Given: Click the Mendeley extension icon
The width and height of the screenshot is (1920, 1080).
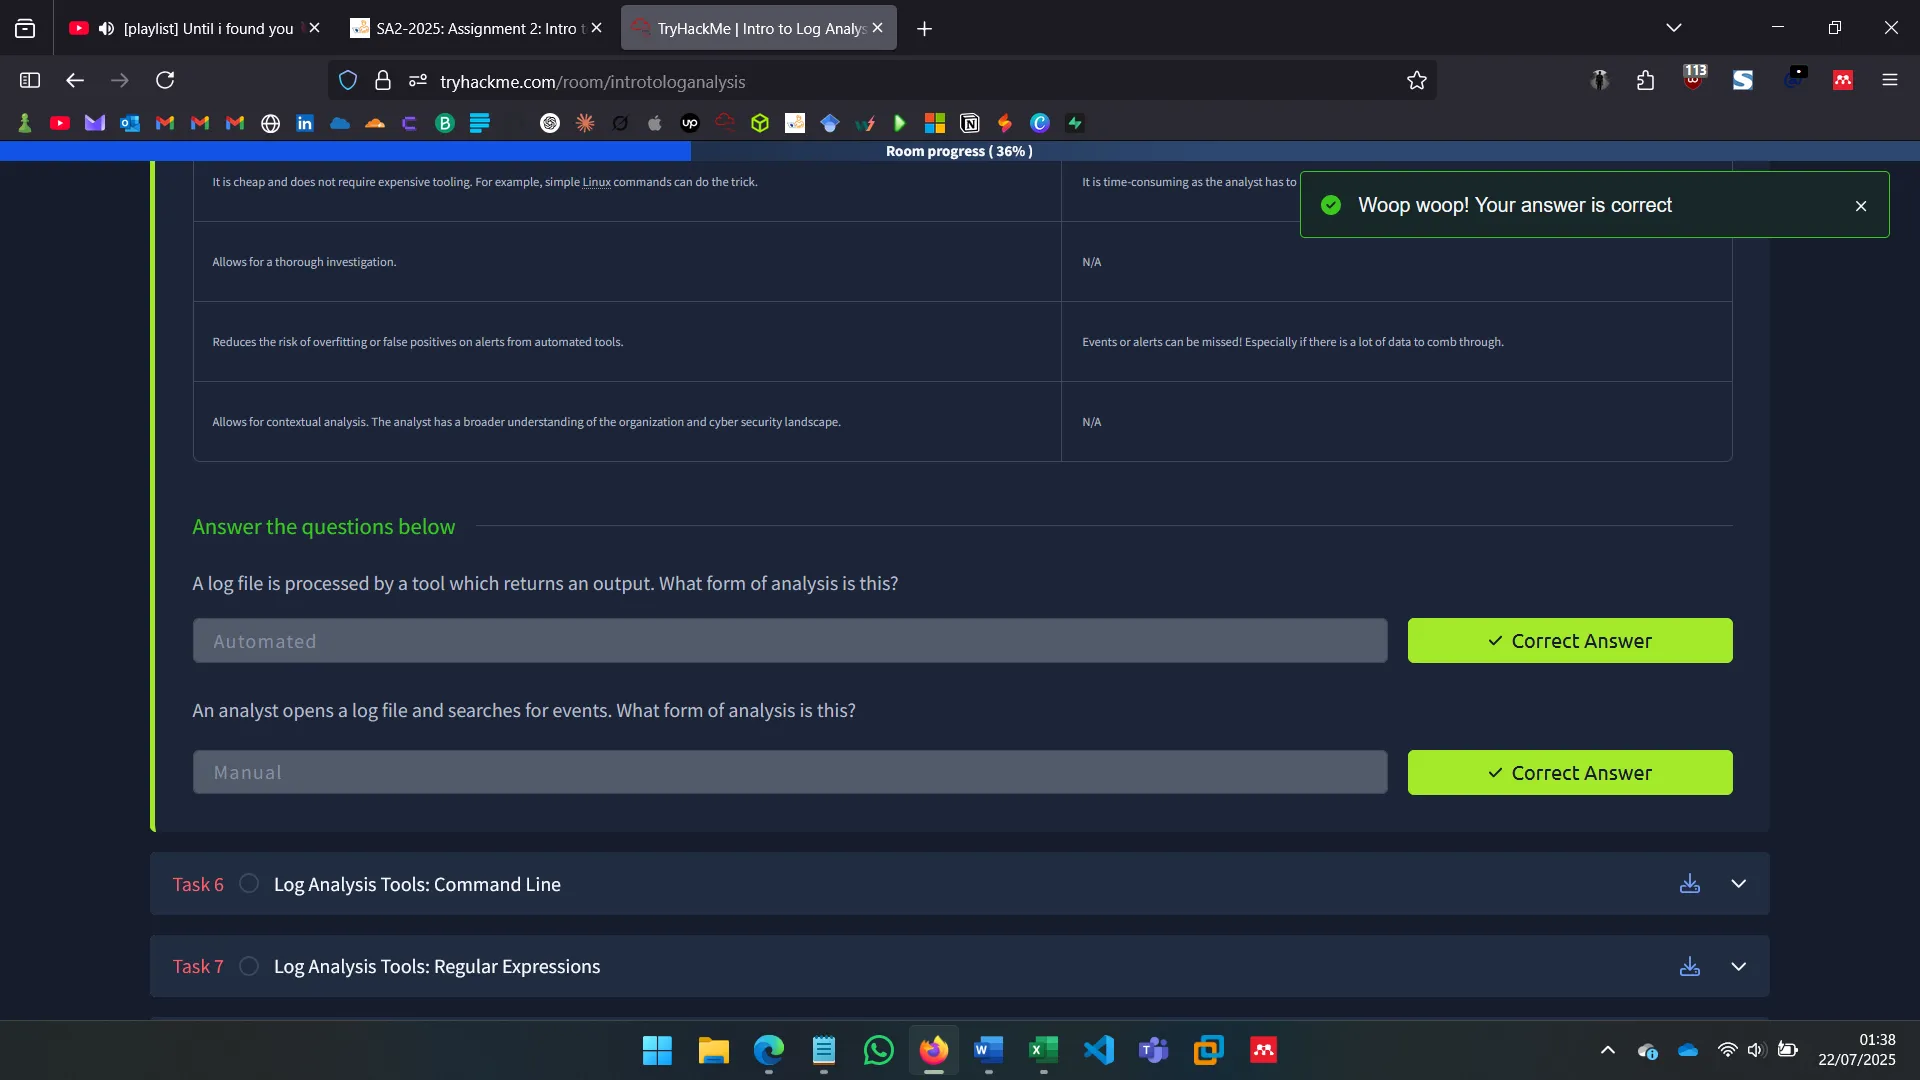Looking at the screenshot, I should pos(1843,80).
